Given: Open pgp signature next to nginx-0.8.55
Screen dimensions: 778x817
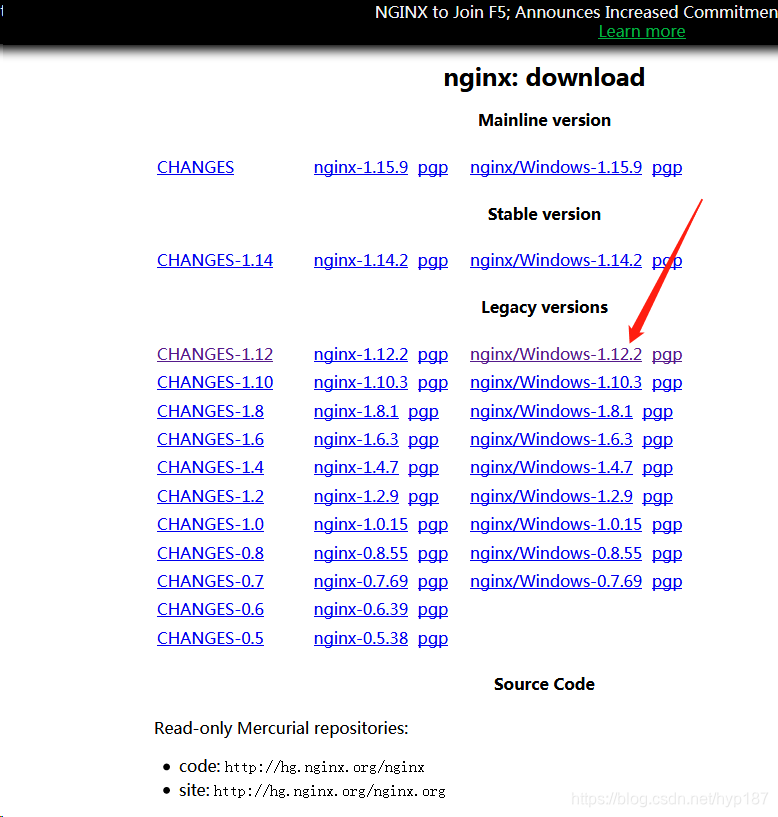Looking at the screenshot, I should [x=433, y=554].
